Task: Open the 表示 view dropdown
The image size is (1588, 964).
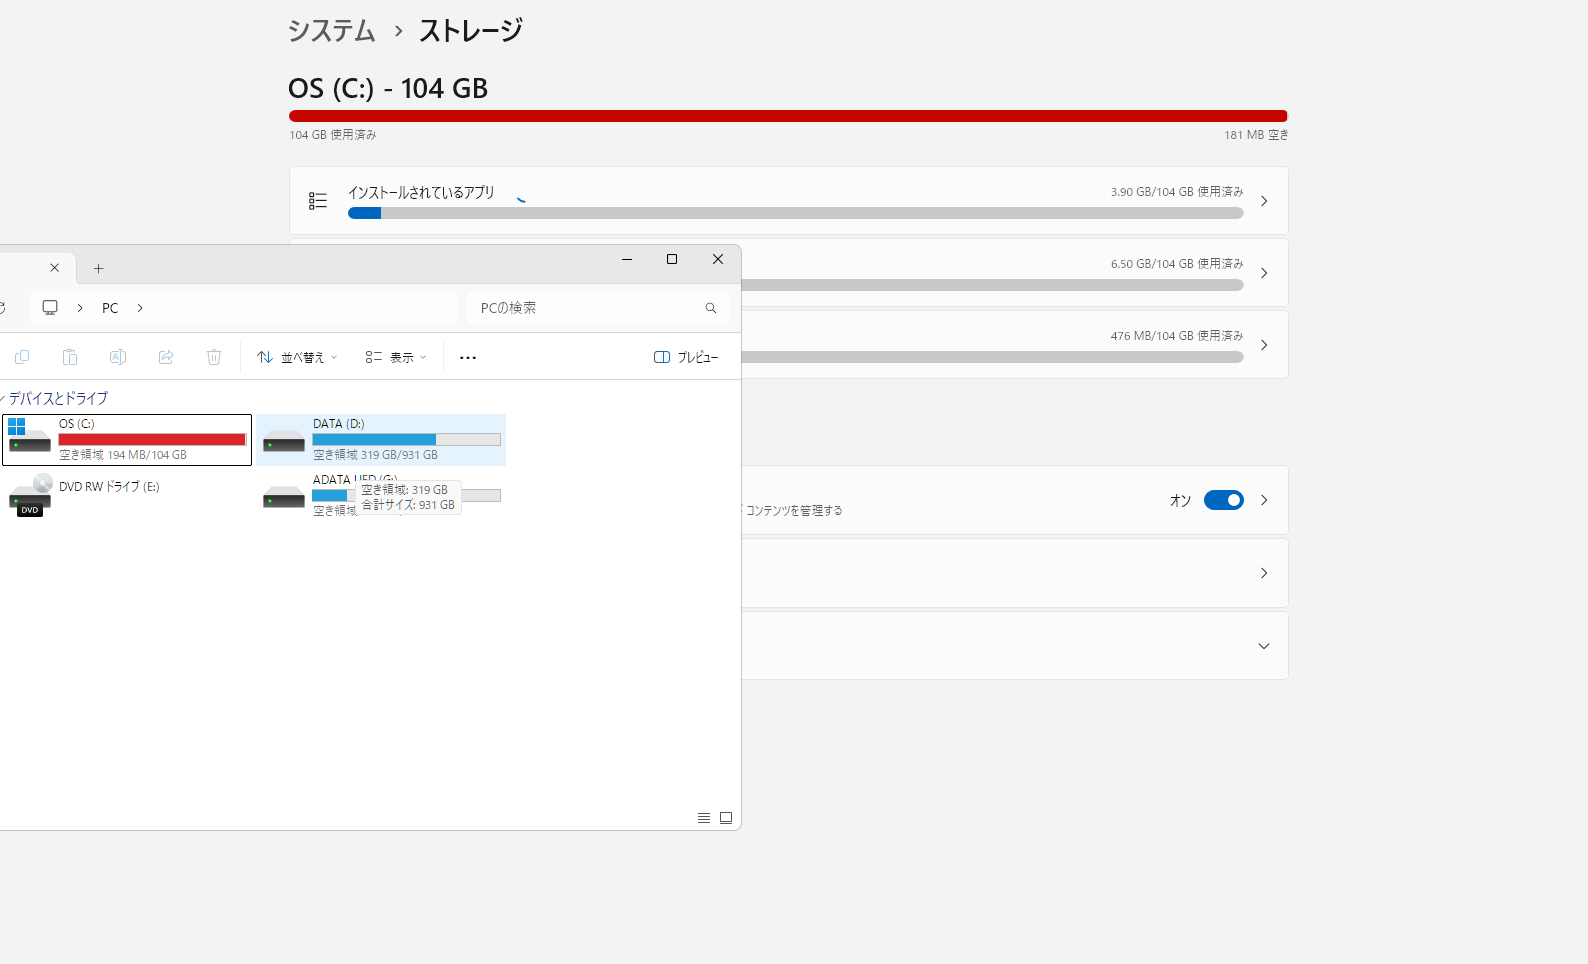Action: point(396,357)
